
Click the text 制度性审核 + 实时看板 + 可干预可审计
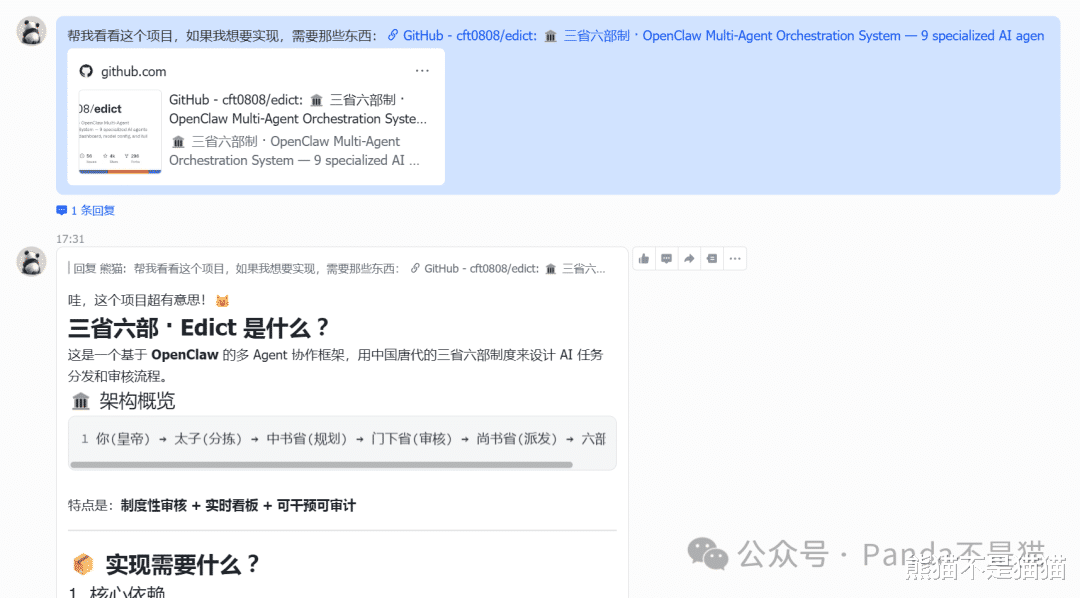238,506
